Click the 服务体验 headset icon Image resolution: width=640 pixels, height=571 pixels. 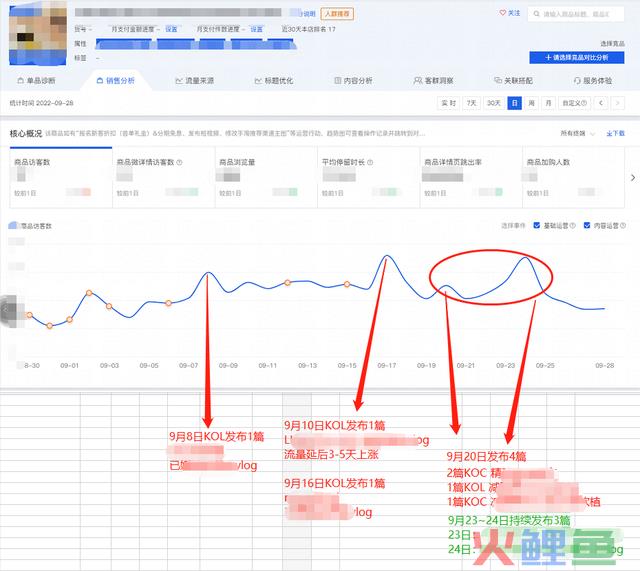coord(577,81)
